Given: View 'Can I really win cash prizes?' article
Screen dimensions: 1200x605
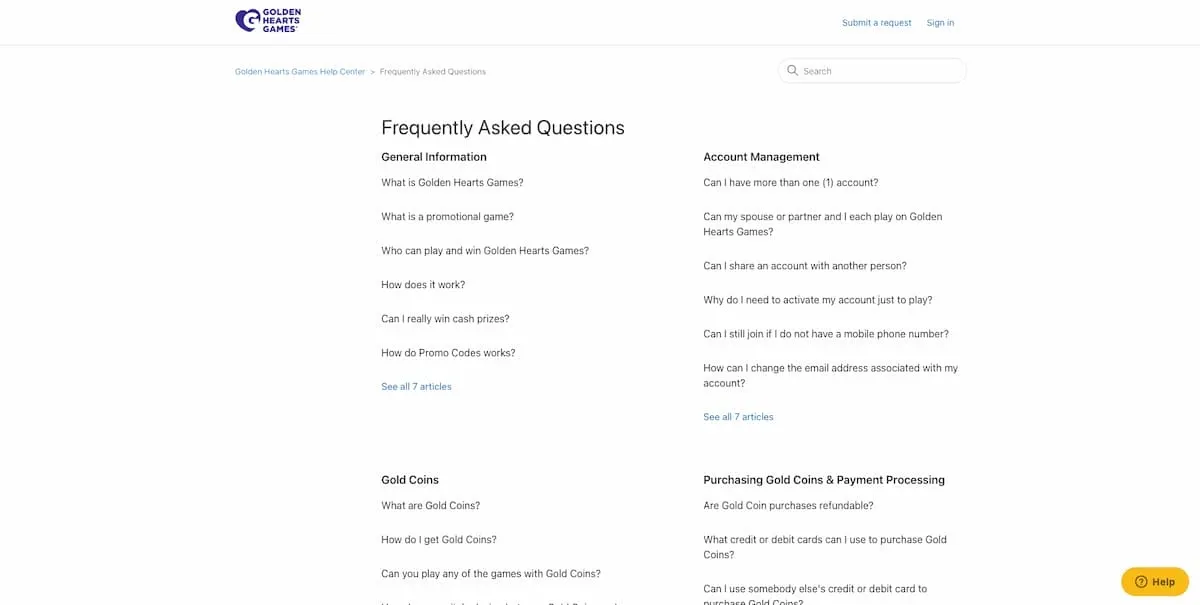Looking at the screenshot, I should pyautogui.click(x=445, y=318).
